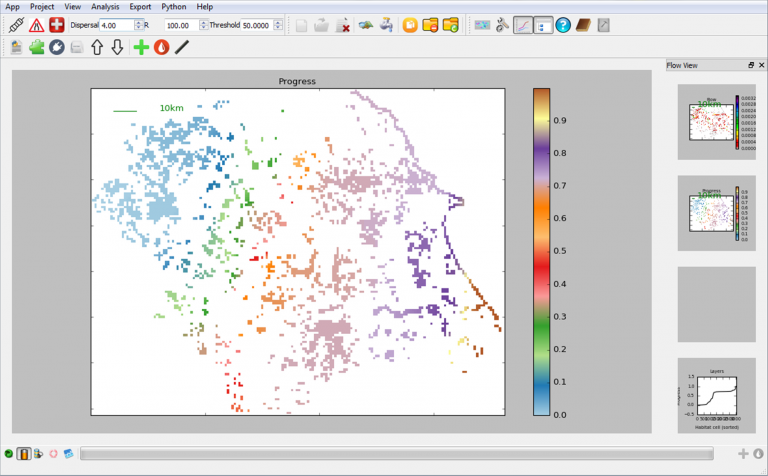The image size is (768, 476).
Task: Decrease the Threshold value with the spinner
Action: coord(280,28)
